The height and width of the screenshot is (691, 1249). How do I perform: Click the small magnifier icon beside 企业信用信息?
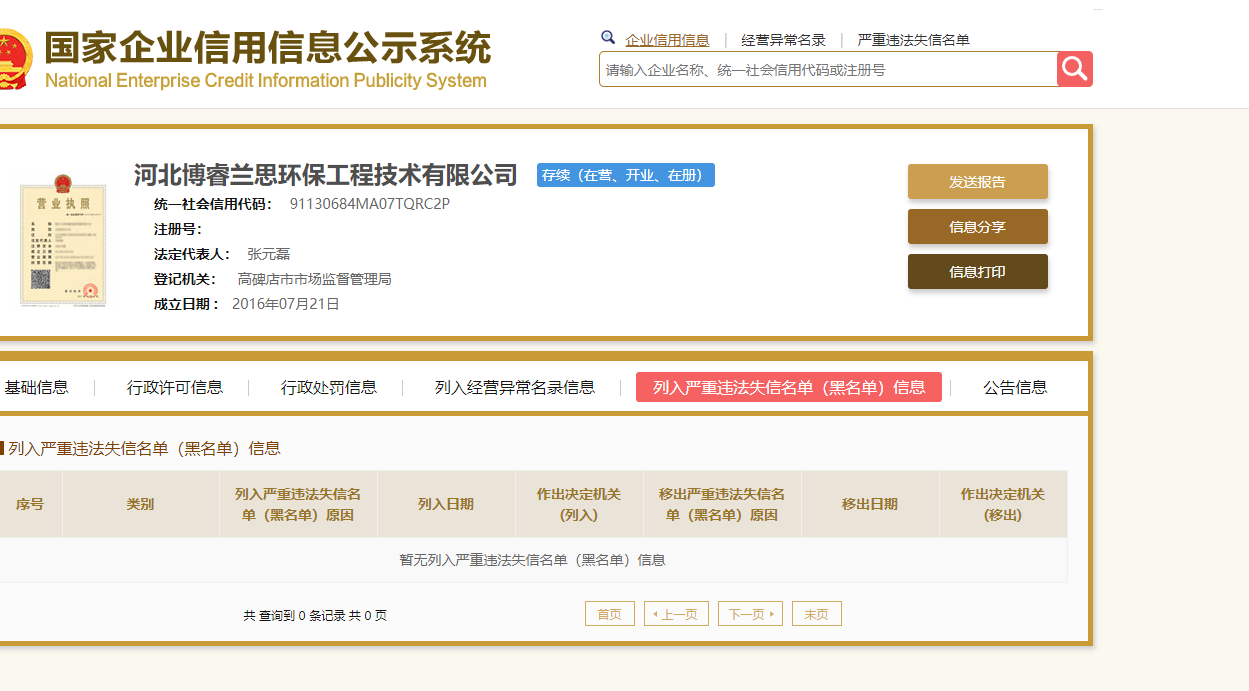click(608, 38)
